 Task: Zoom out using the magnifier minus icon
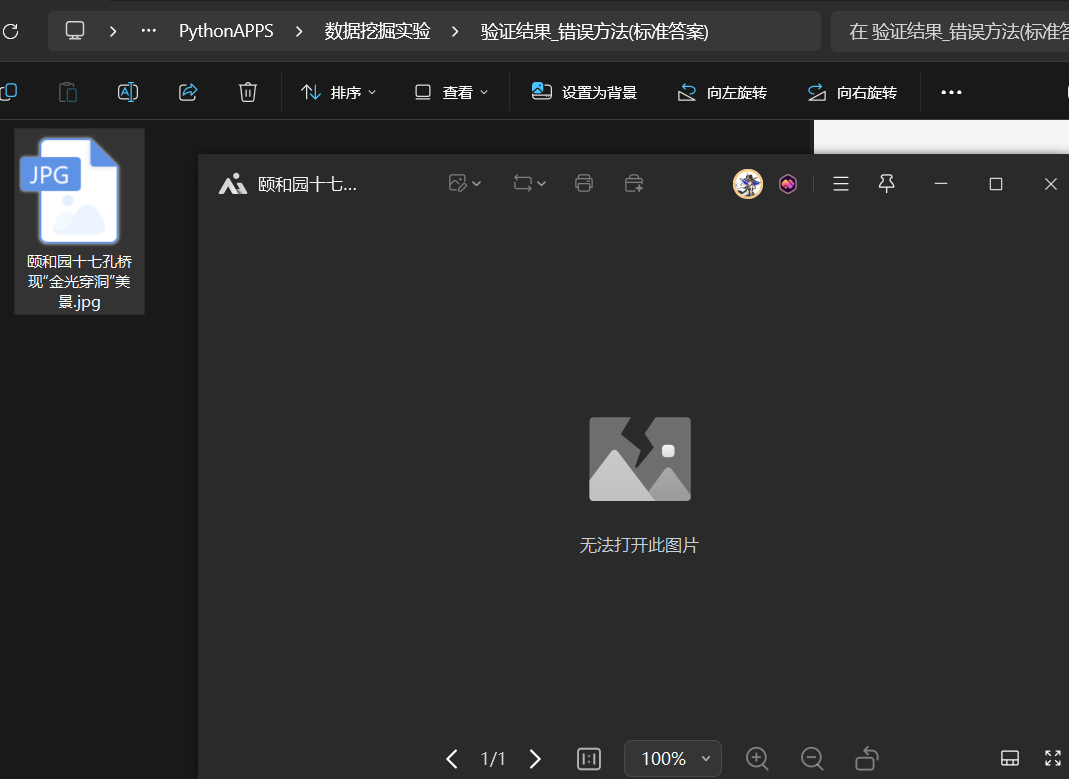coord(812,759)
